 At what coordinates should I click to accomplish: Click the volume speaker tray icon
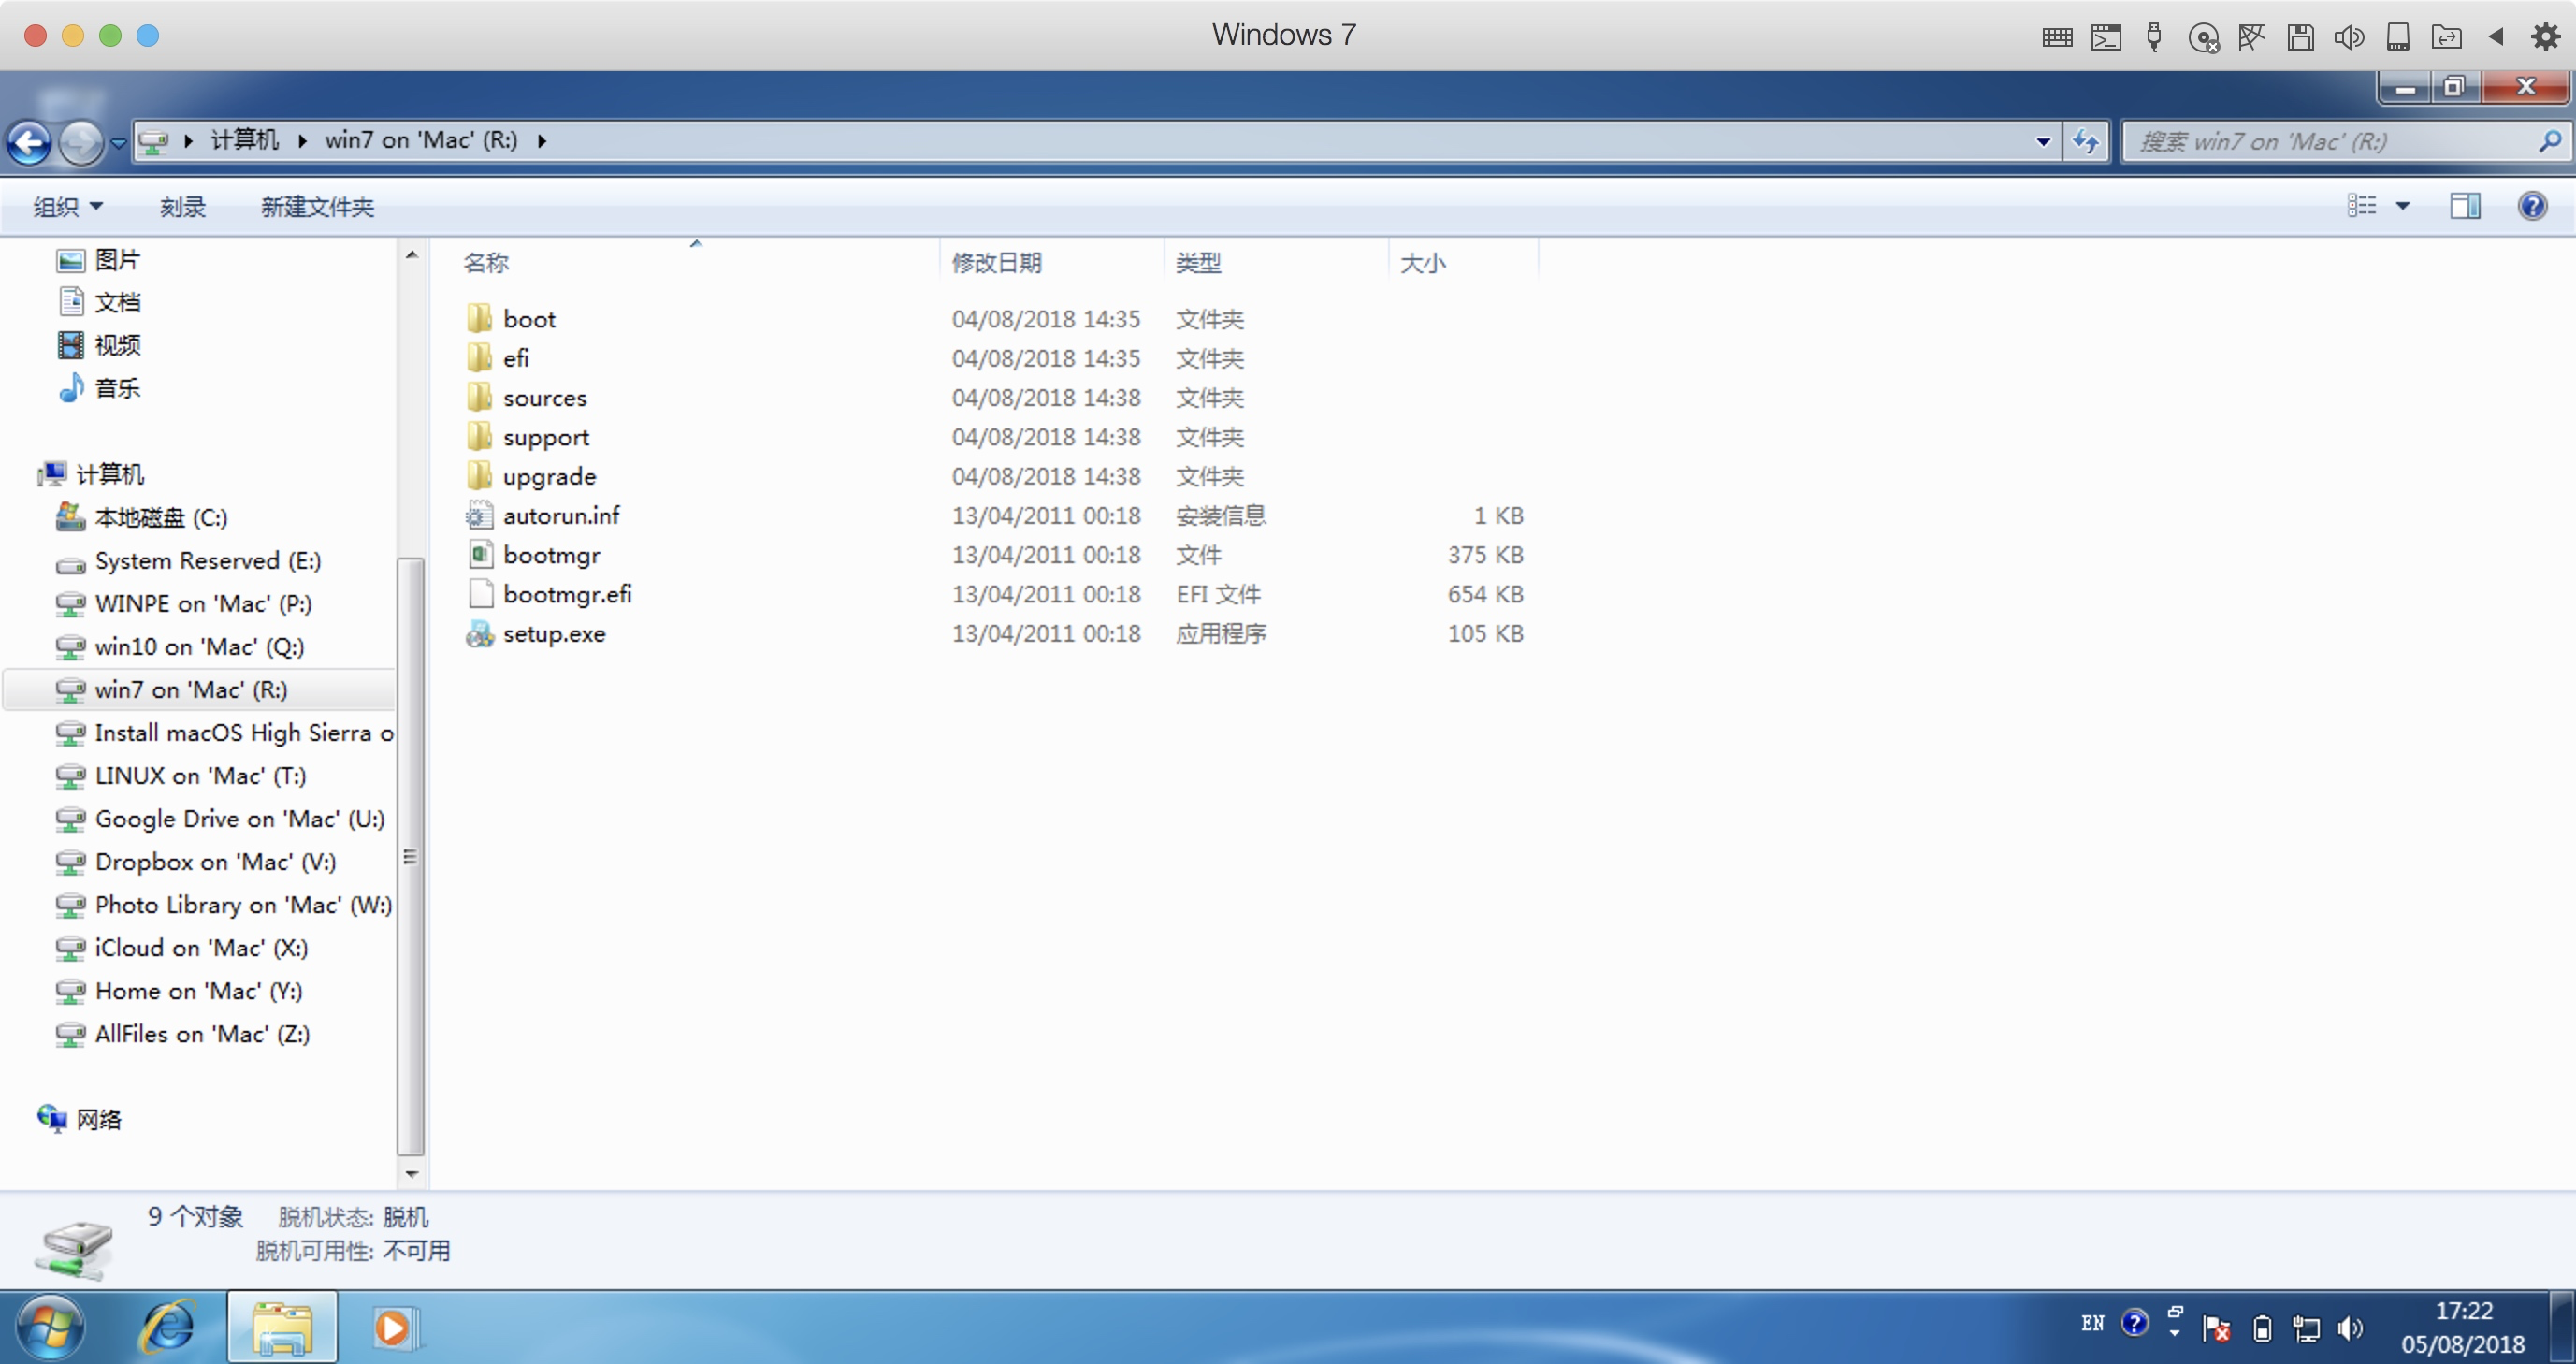2349,1328
